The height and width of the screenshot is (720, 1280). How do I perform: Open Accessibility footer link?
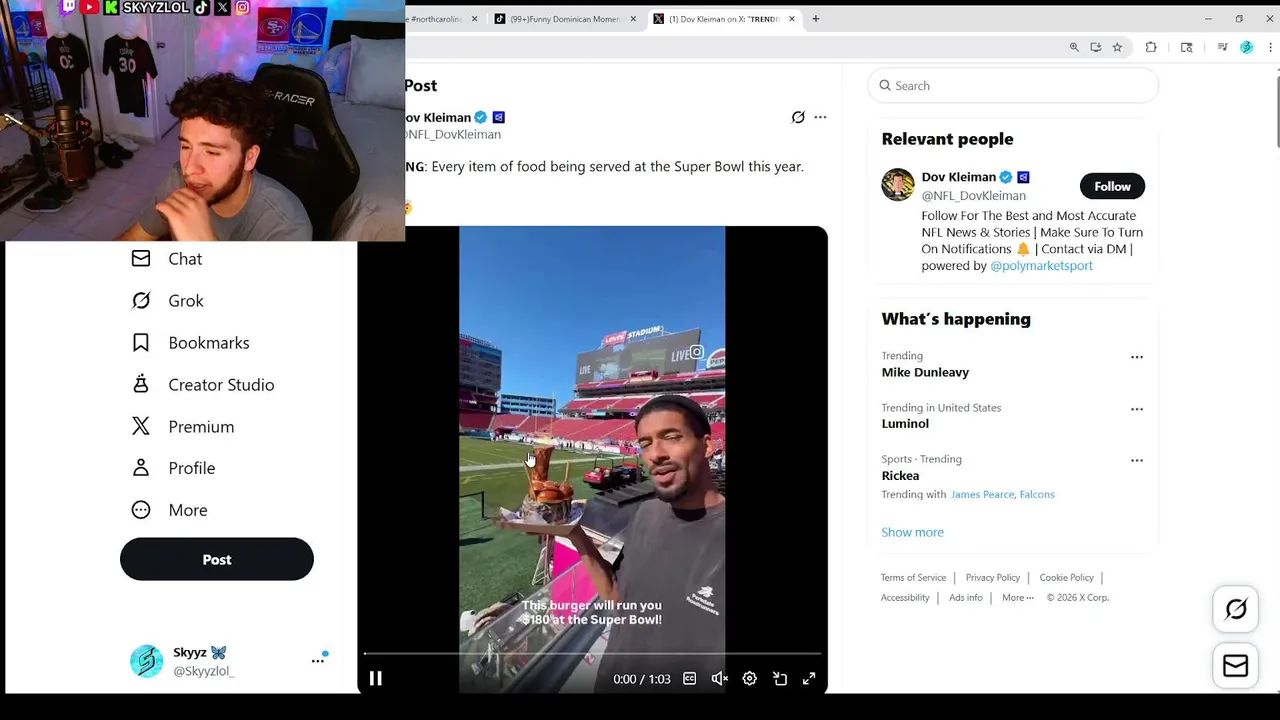(905, 598)
